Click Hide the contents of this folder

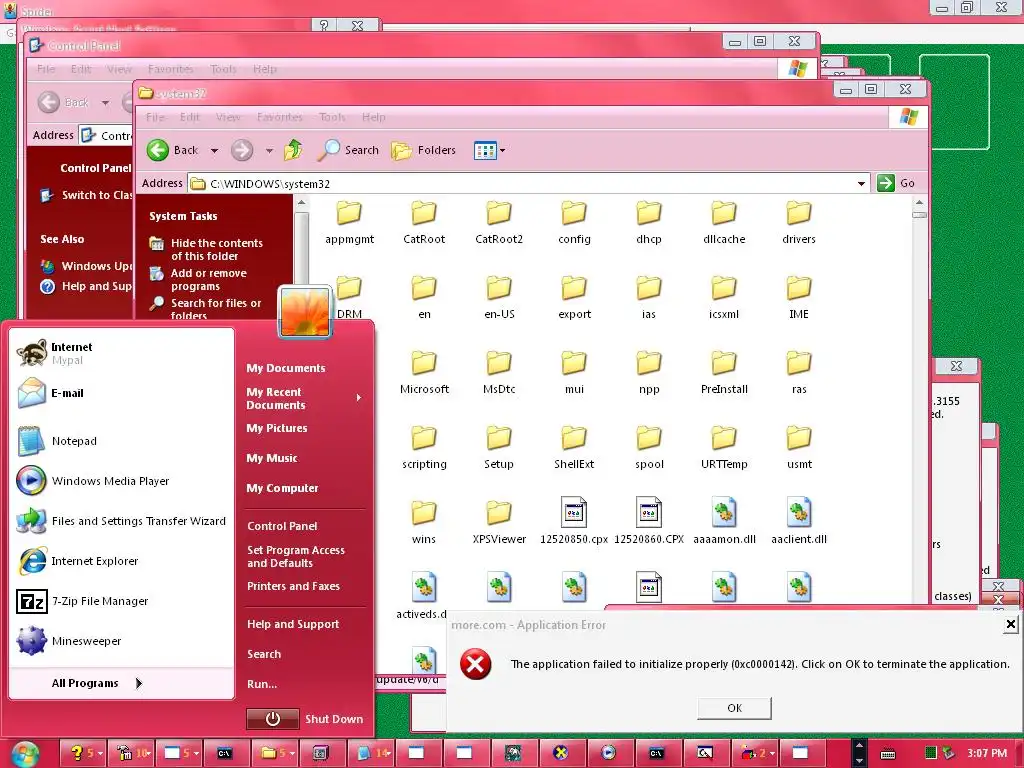[x=206, y=249]
